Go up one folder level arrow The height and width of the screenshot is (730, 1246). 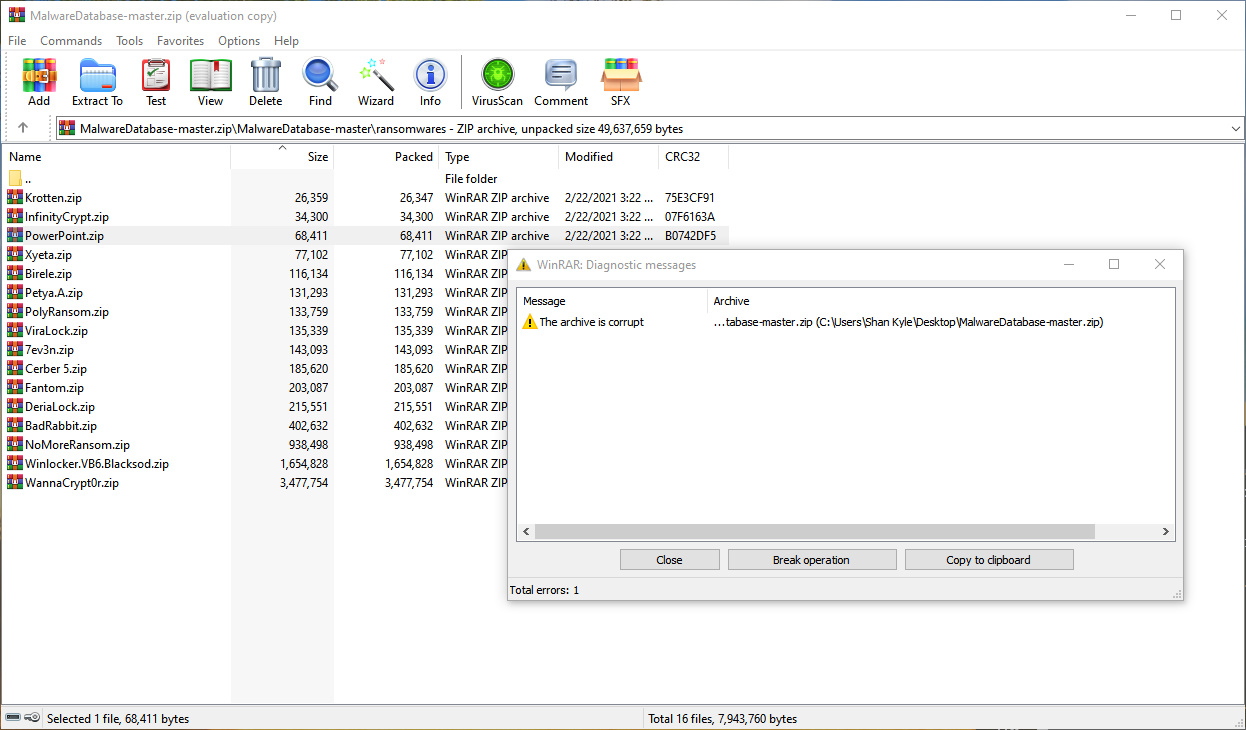click(23, 128)
